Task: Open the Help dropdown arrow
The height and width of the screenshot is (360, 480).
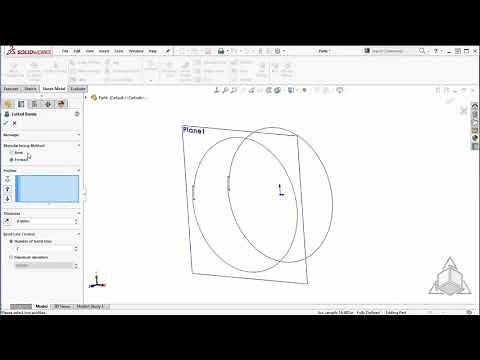Action: pos(441,51)
